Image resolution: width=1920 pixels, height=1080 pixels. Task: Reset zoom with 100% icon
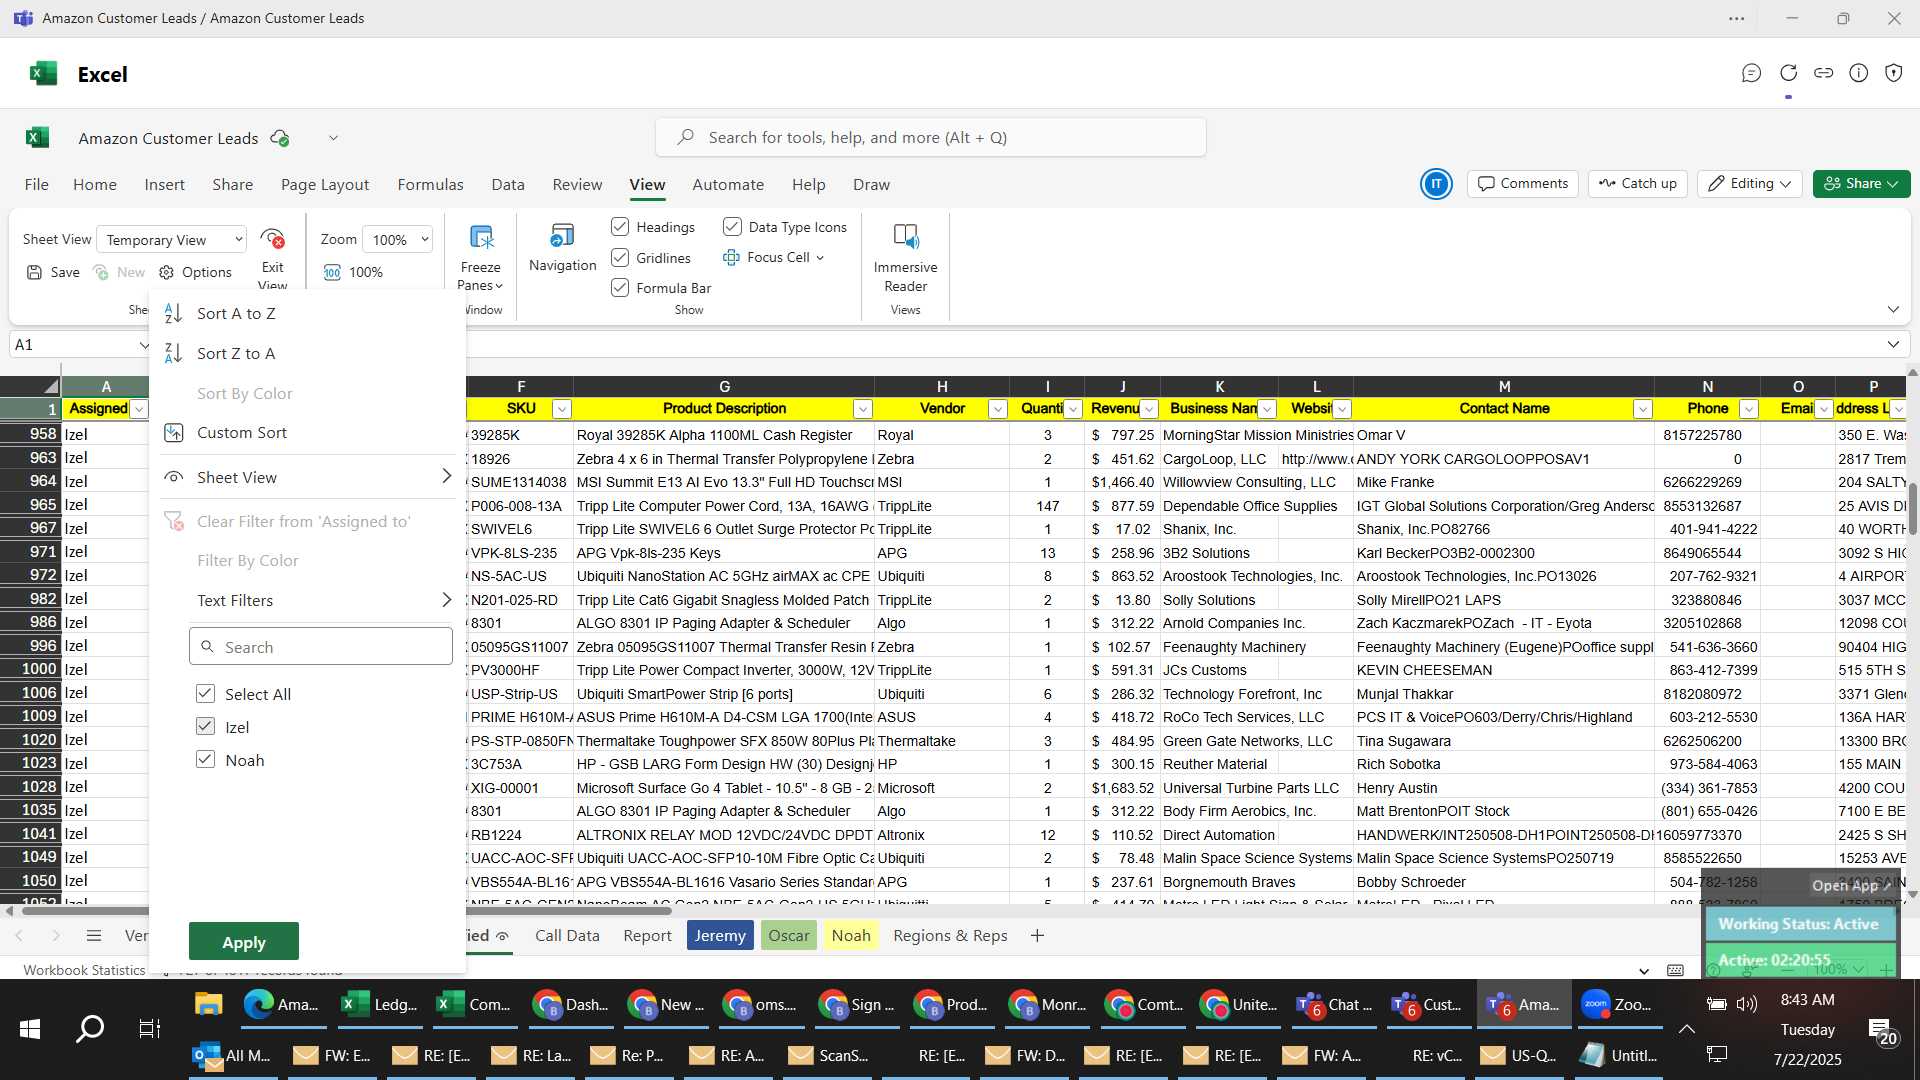click(x=332, y=272)
